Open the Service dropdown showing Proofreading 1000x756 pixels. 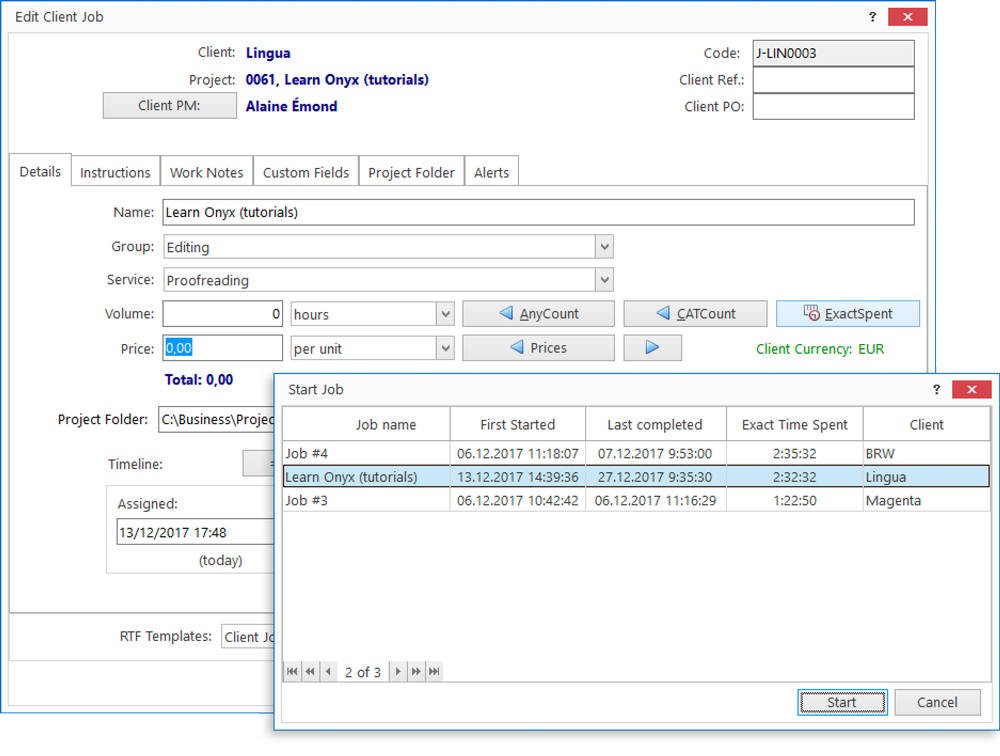point(603,281)
